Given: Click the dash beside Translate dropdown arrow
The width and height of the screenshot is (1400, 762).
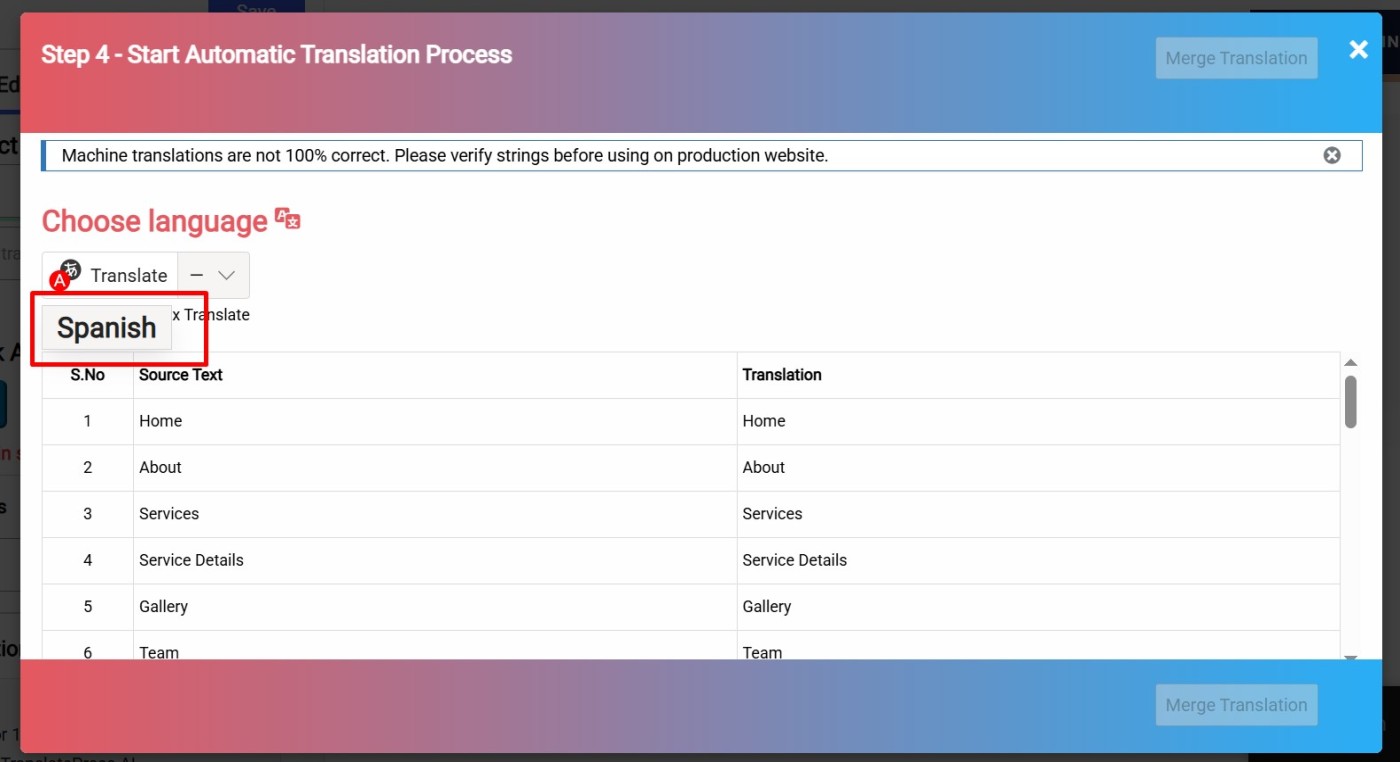Looking at the screenshot, I should tap(197, 275).
